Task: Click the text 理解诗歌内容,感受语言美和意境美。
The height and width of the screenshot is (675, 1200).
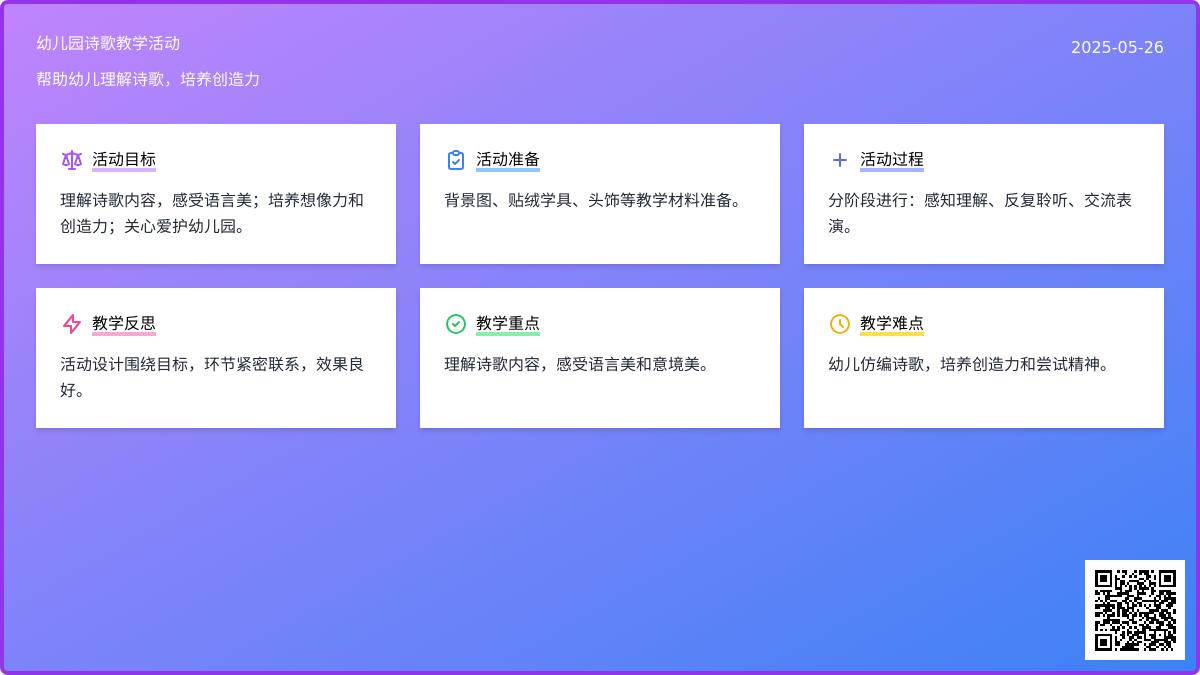Action: tap(580, 364)
